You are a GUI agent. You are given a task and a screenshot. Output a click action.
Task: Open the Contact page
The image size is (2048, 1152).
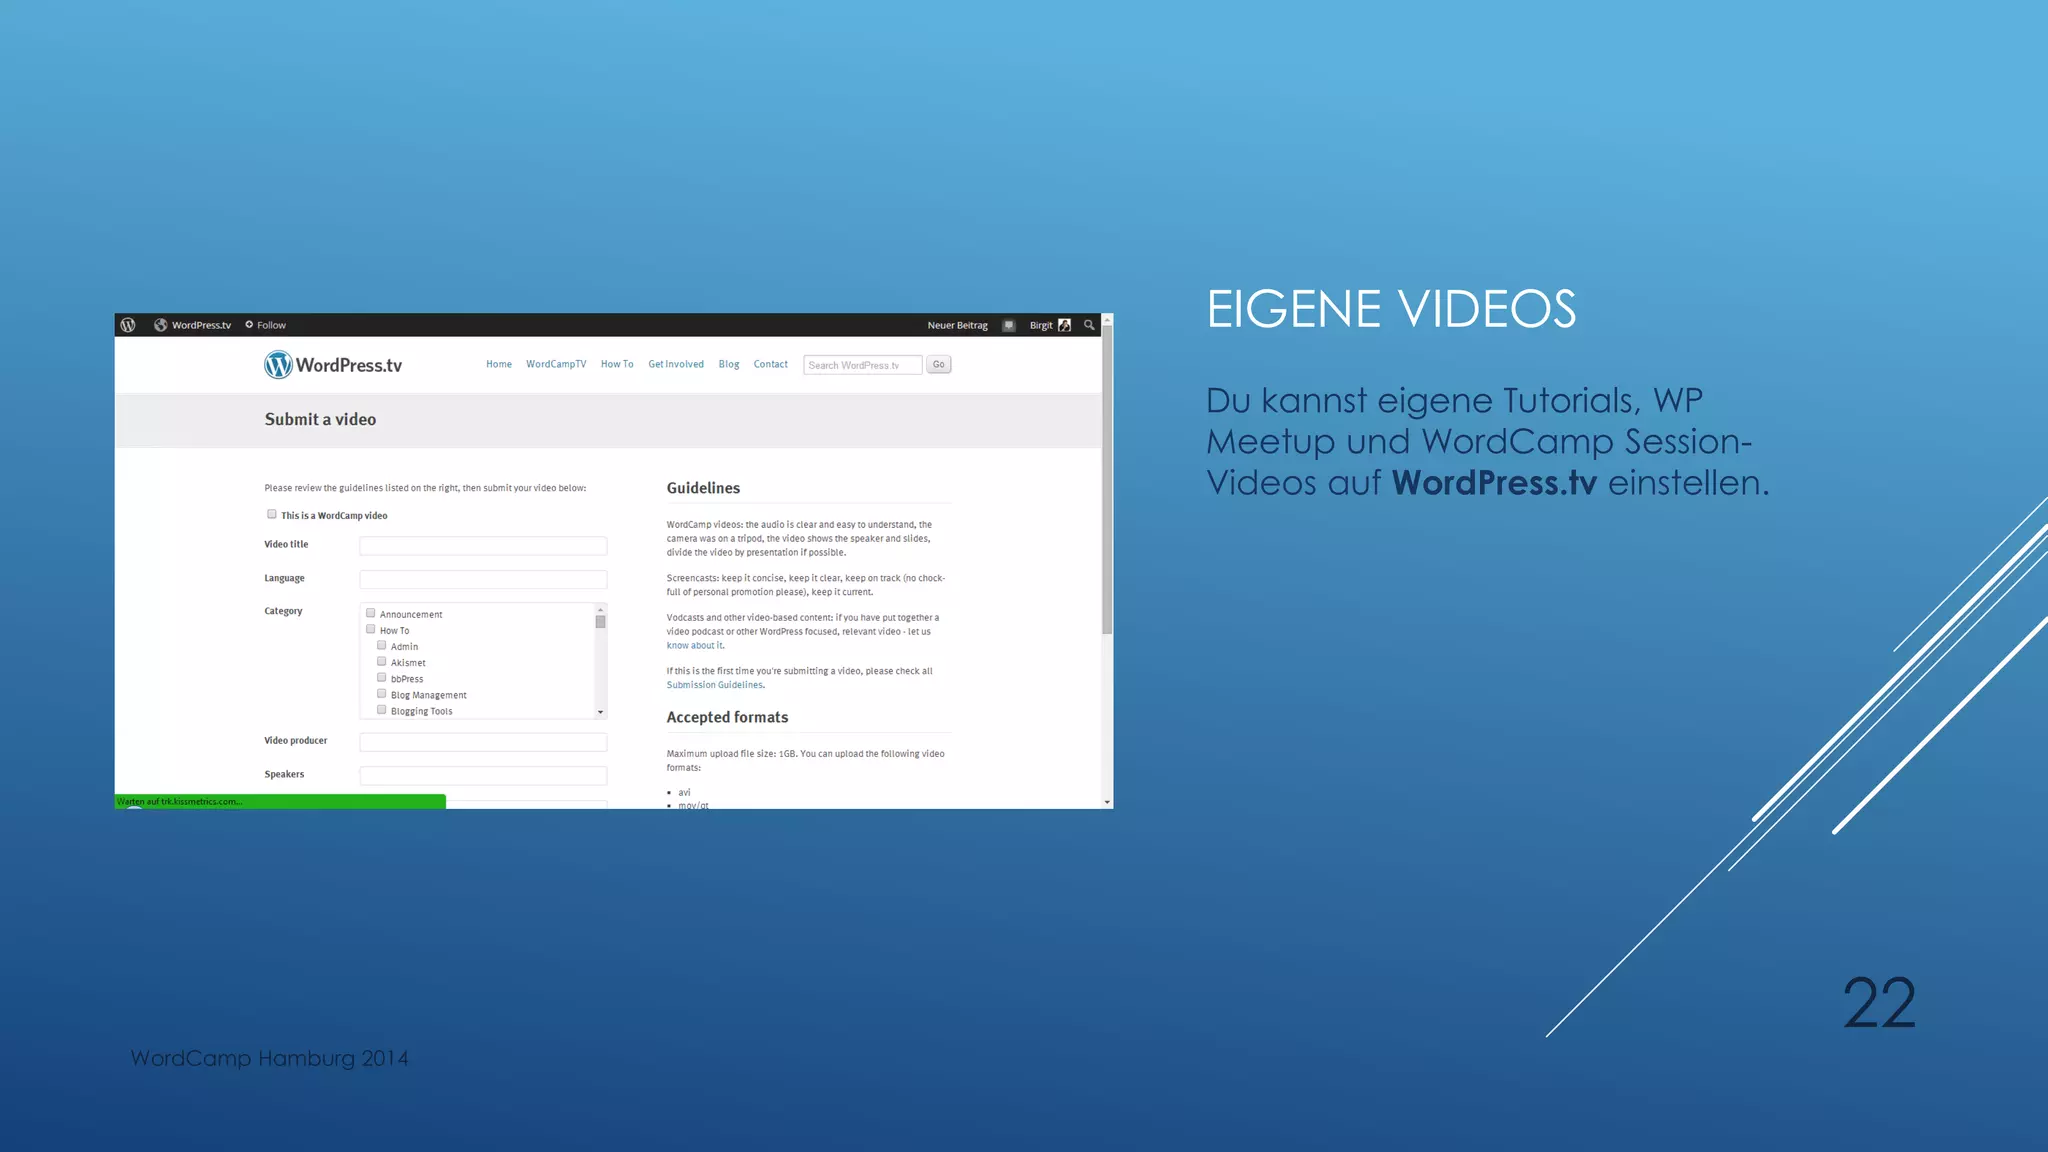coord(770,364)
